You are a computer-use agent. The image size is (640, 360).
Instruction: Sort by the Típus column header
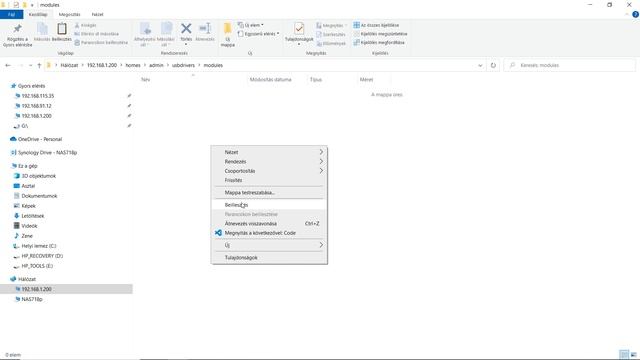[316, 80]
